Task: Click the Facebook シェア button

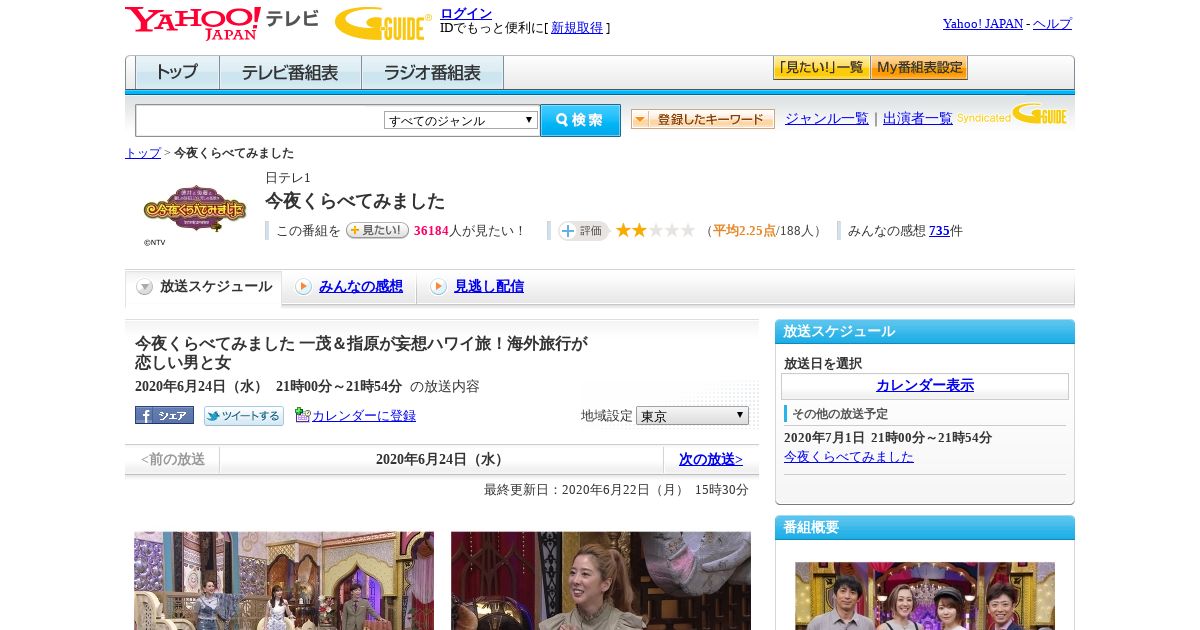Action: (x=164, y=415)
